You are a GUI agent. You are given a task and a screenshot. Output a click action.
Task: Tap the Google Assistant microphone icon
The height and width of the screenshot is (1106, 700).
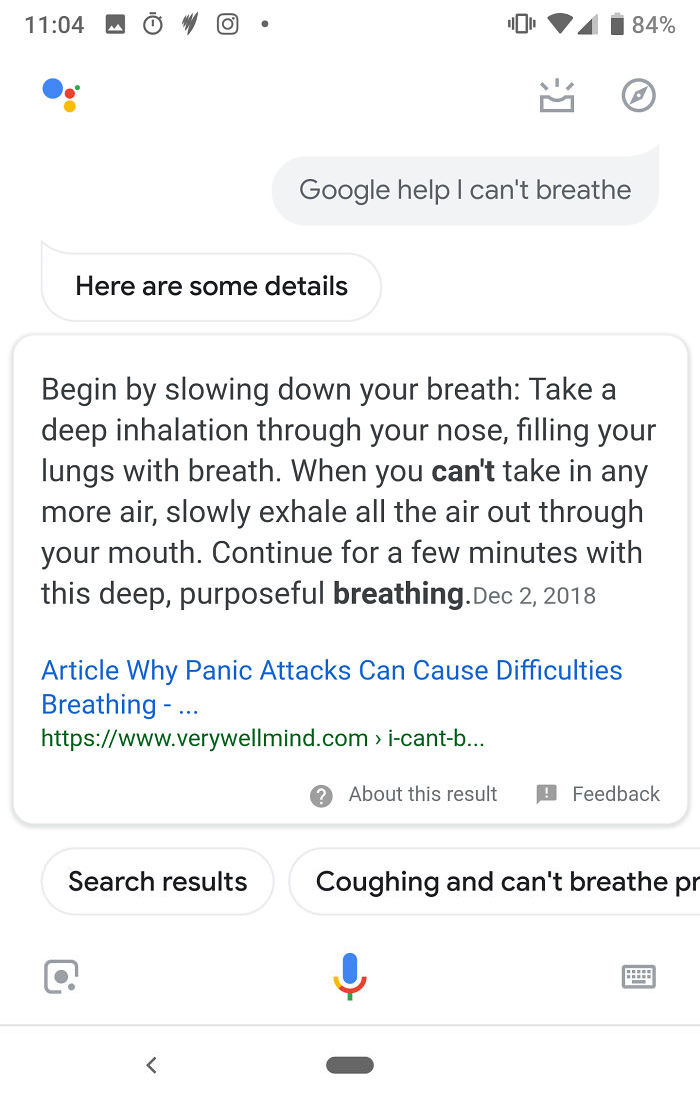coord(350,975)
